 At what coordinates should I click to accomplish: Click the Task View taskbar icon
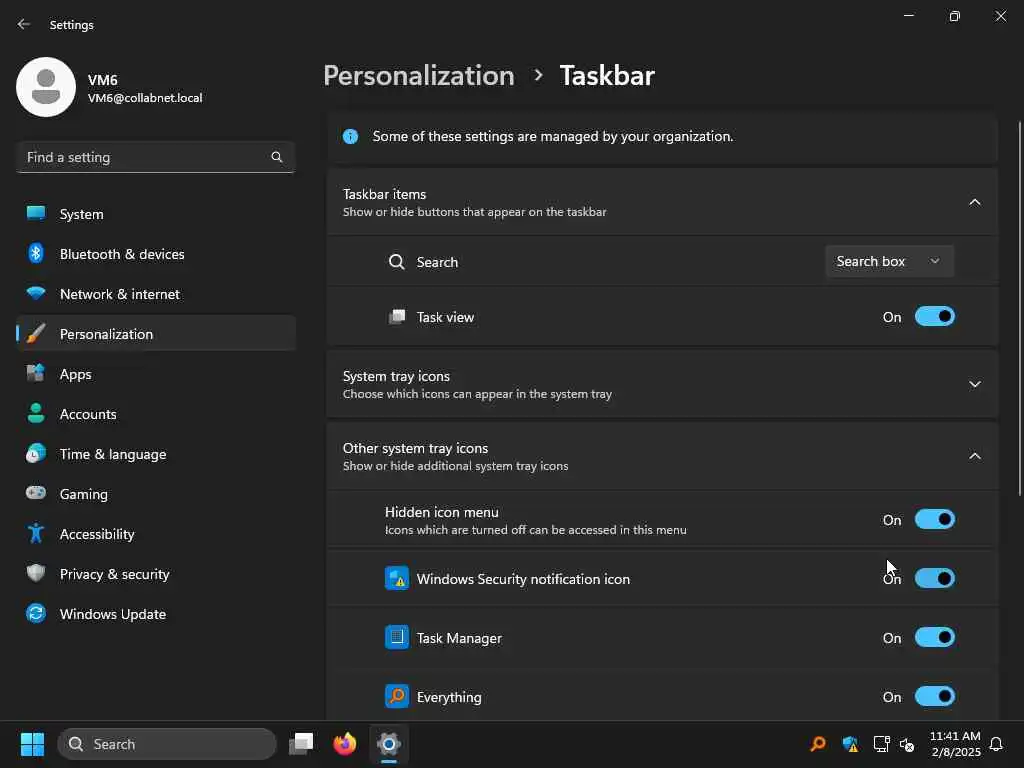click(x=301, y=744)
